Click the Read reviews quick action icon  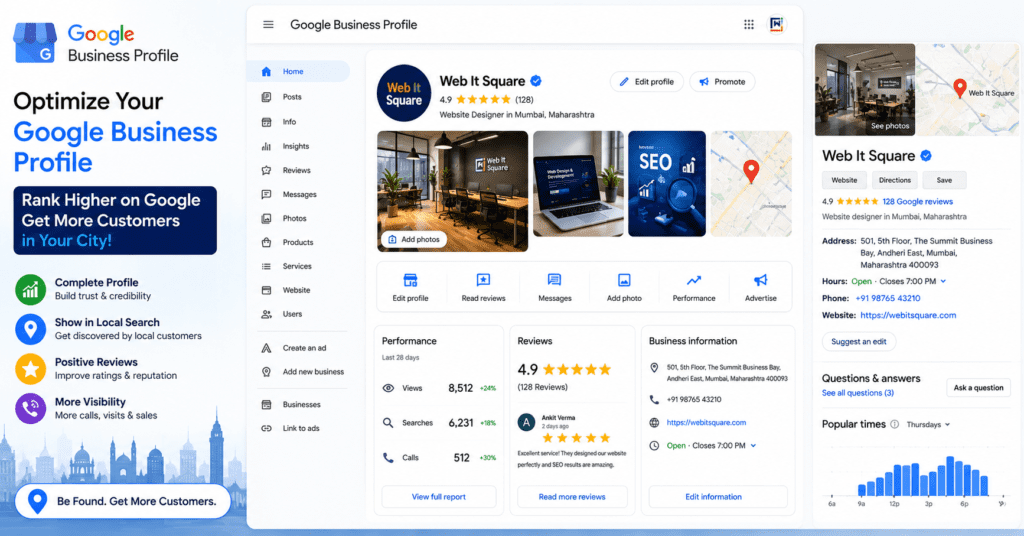[x=483, y=281]
